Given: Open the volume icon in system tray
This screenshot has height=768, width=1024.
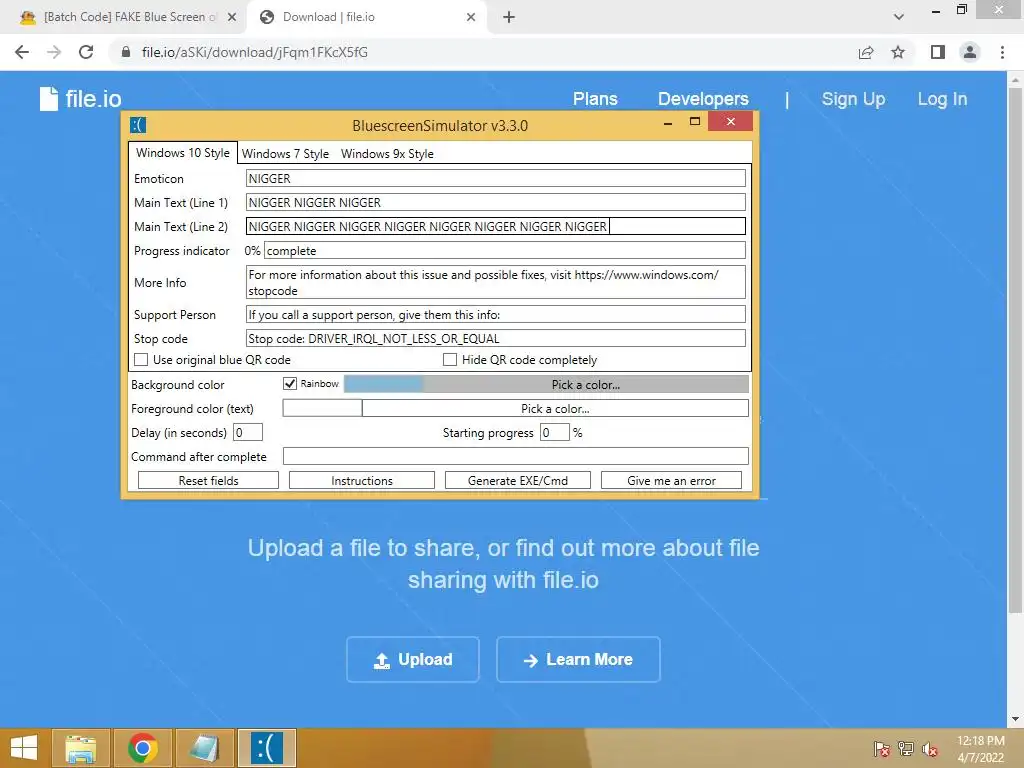Looking at the screenshot, I should pos(930,749).
